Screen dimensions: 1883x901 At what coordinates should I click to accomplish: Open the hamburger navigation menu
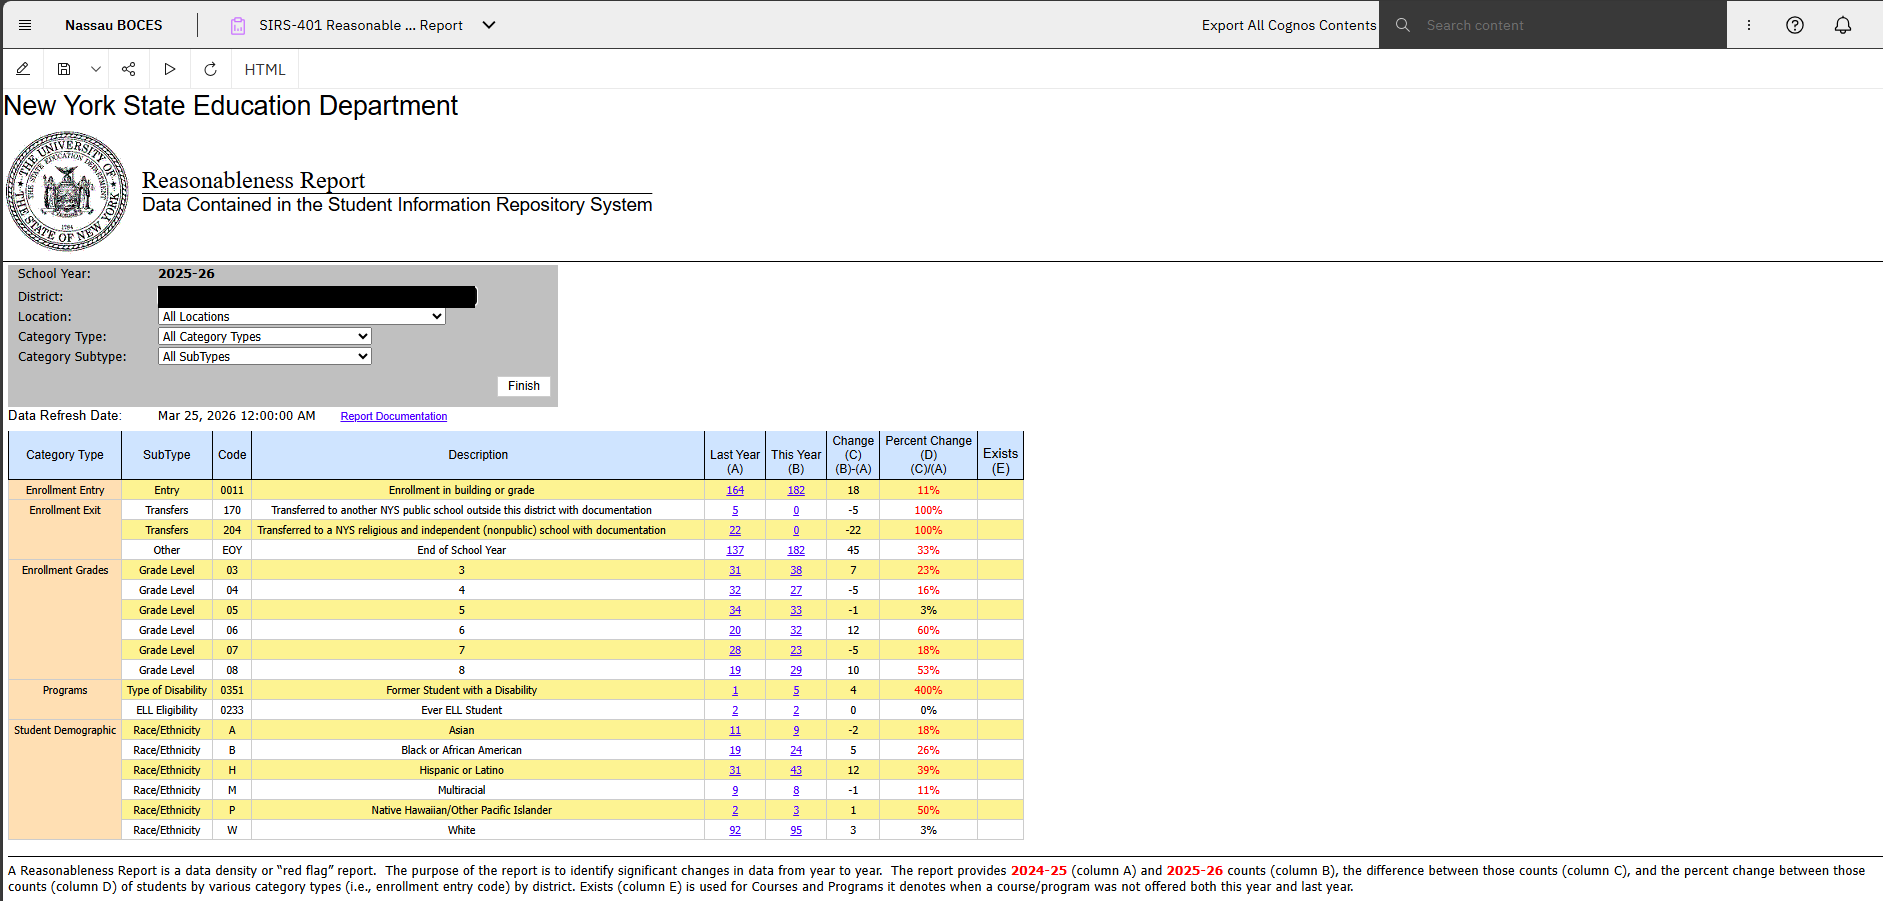click(25, 25)
